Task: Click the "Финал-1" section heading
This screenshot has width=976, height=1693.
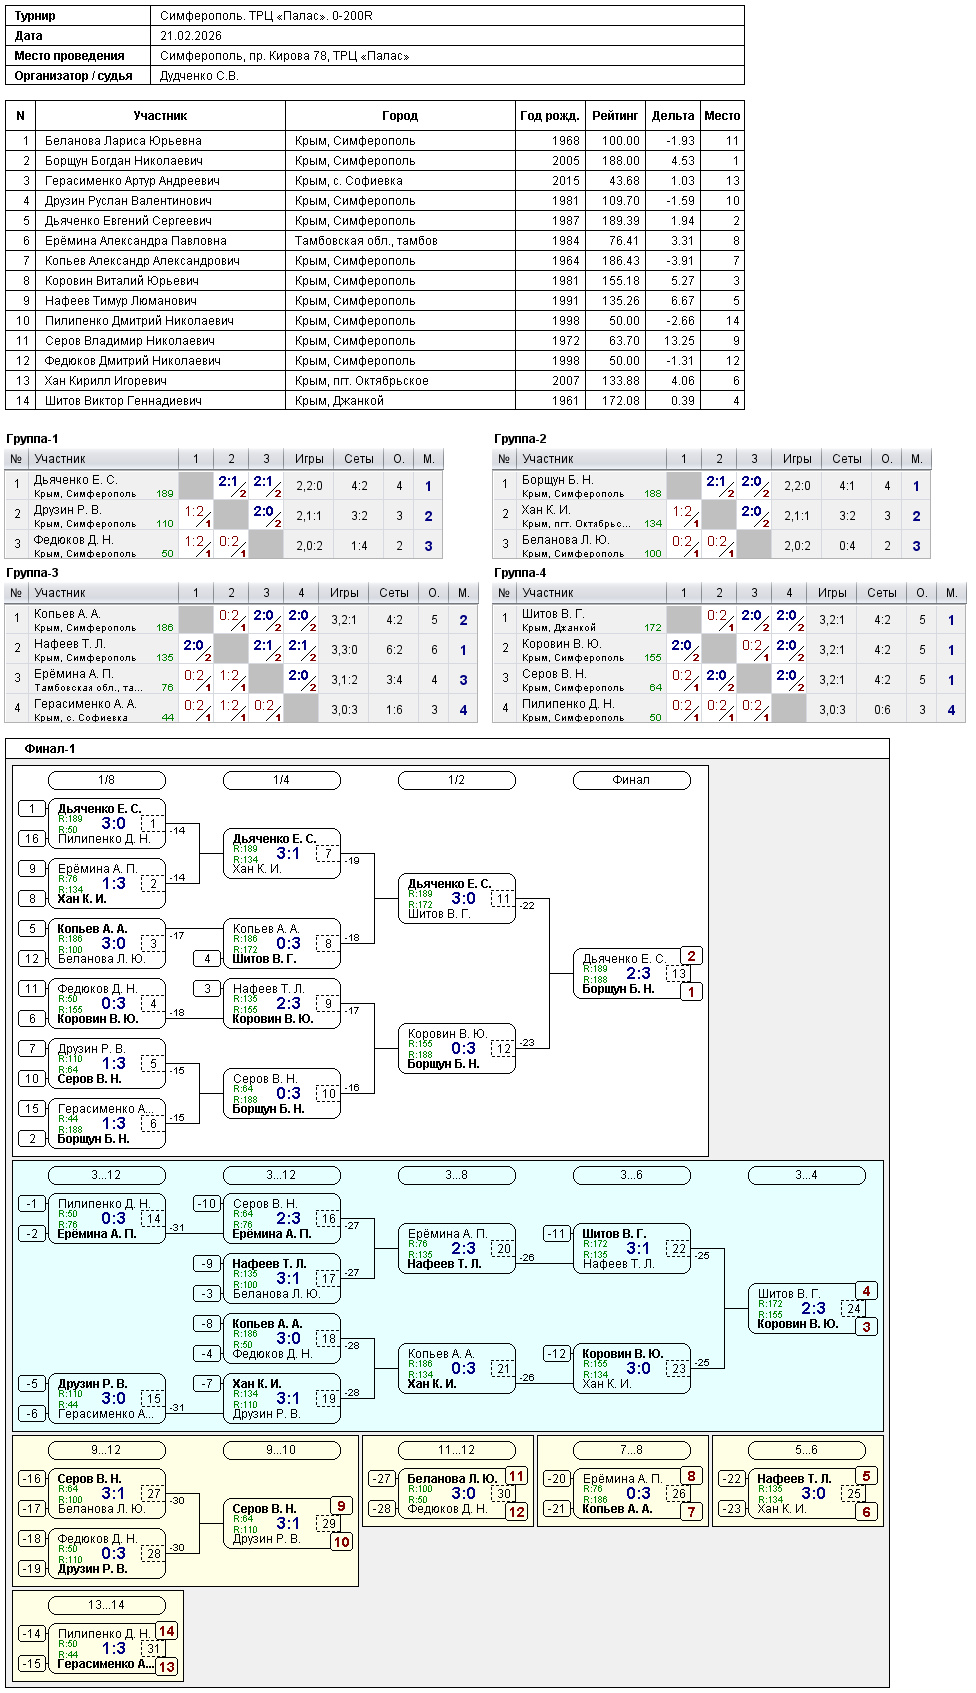Action: pos(50,749)
